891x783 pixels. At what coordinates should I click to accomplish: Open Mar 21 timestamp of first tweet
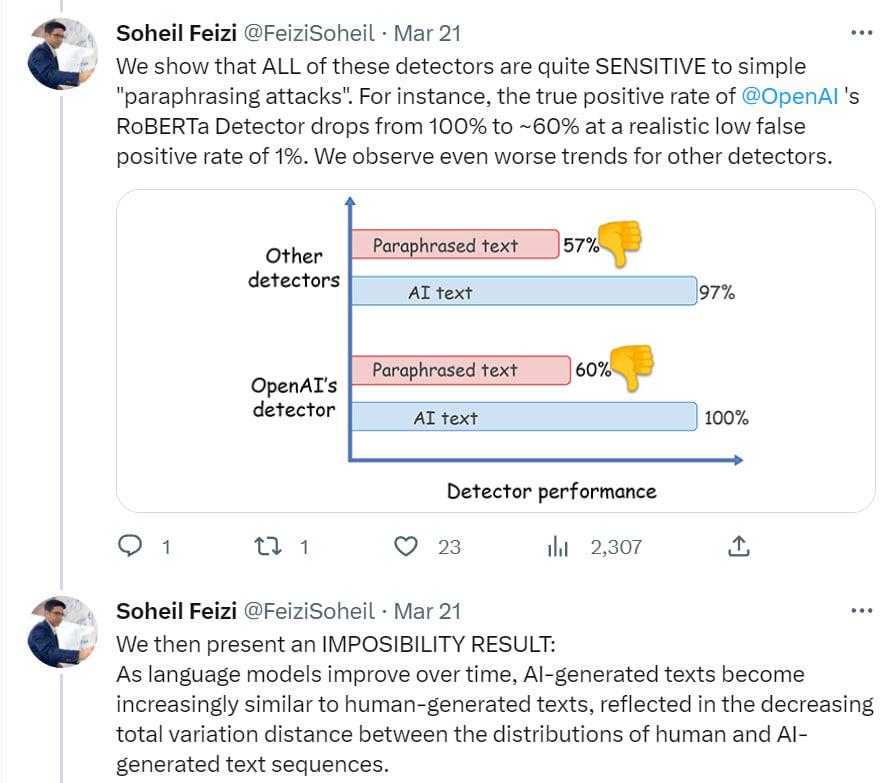point(427,33)
